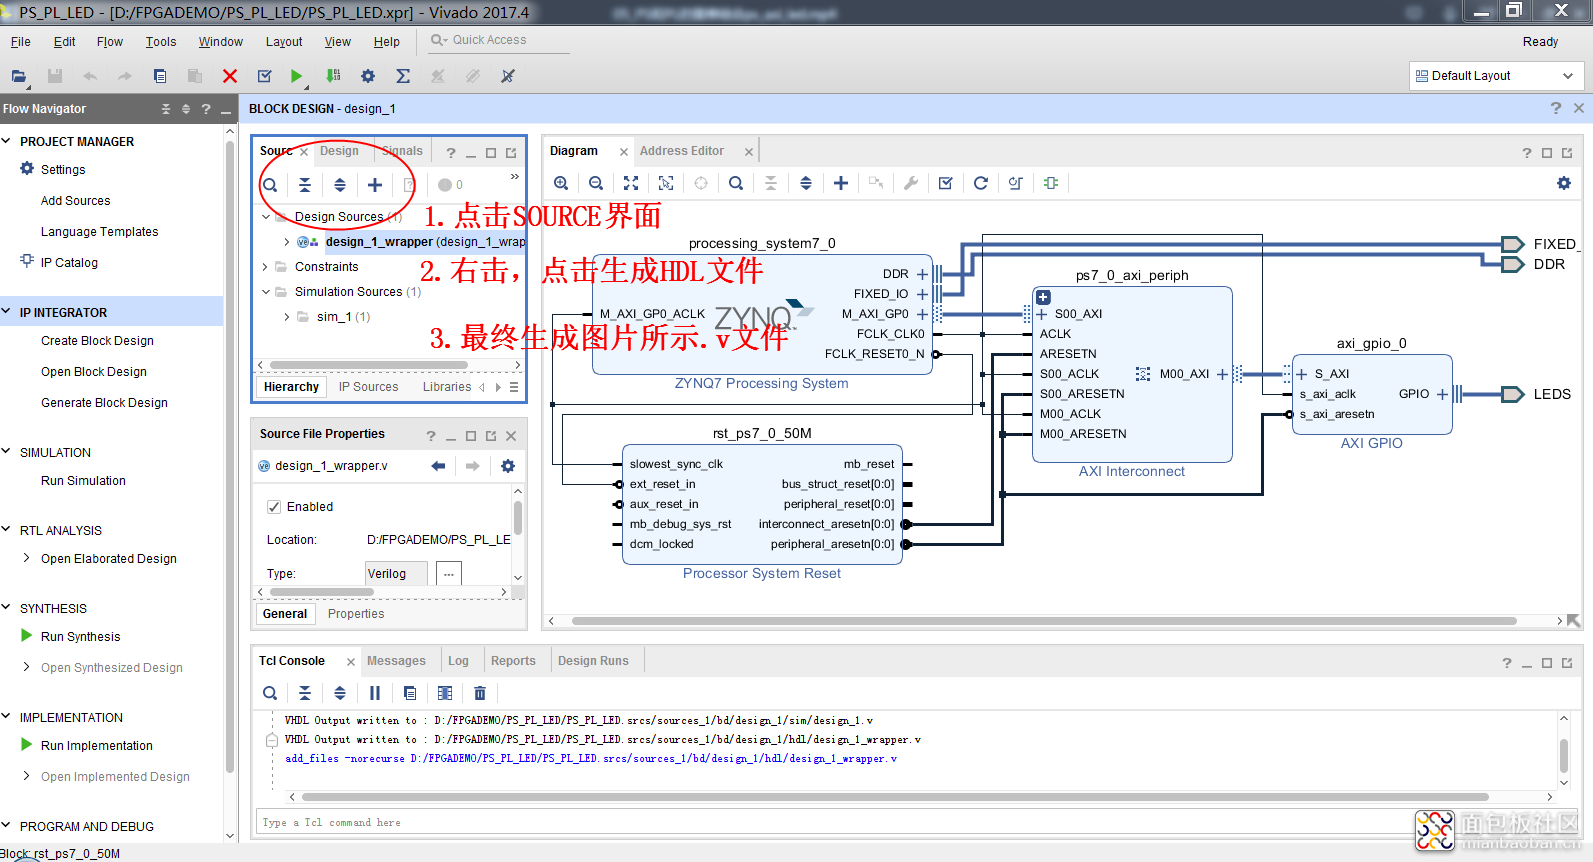Click the green Run toolbar arrow
Screen dimensions: 1593x862
click(x=296, y=76)
